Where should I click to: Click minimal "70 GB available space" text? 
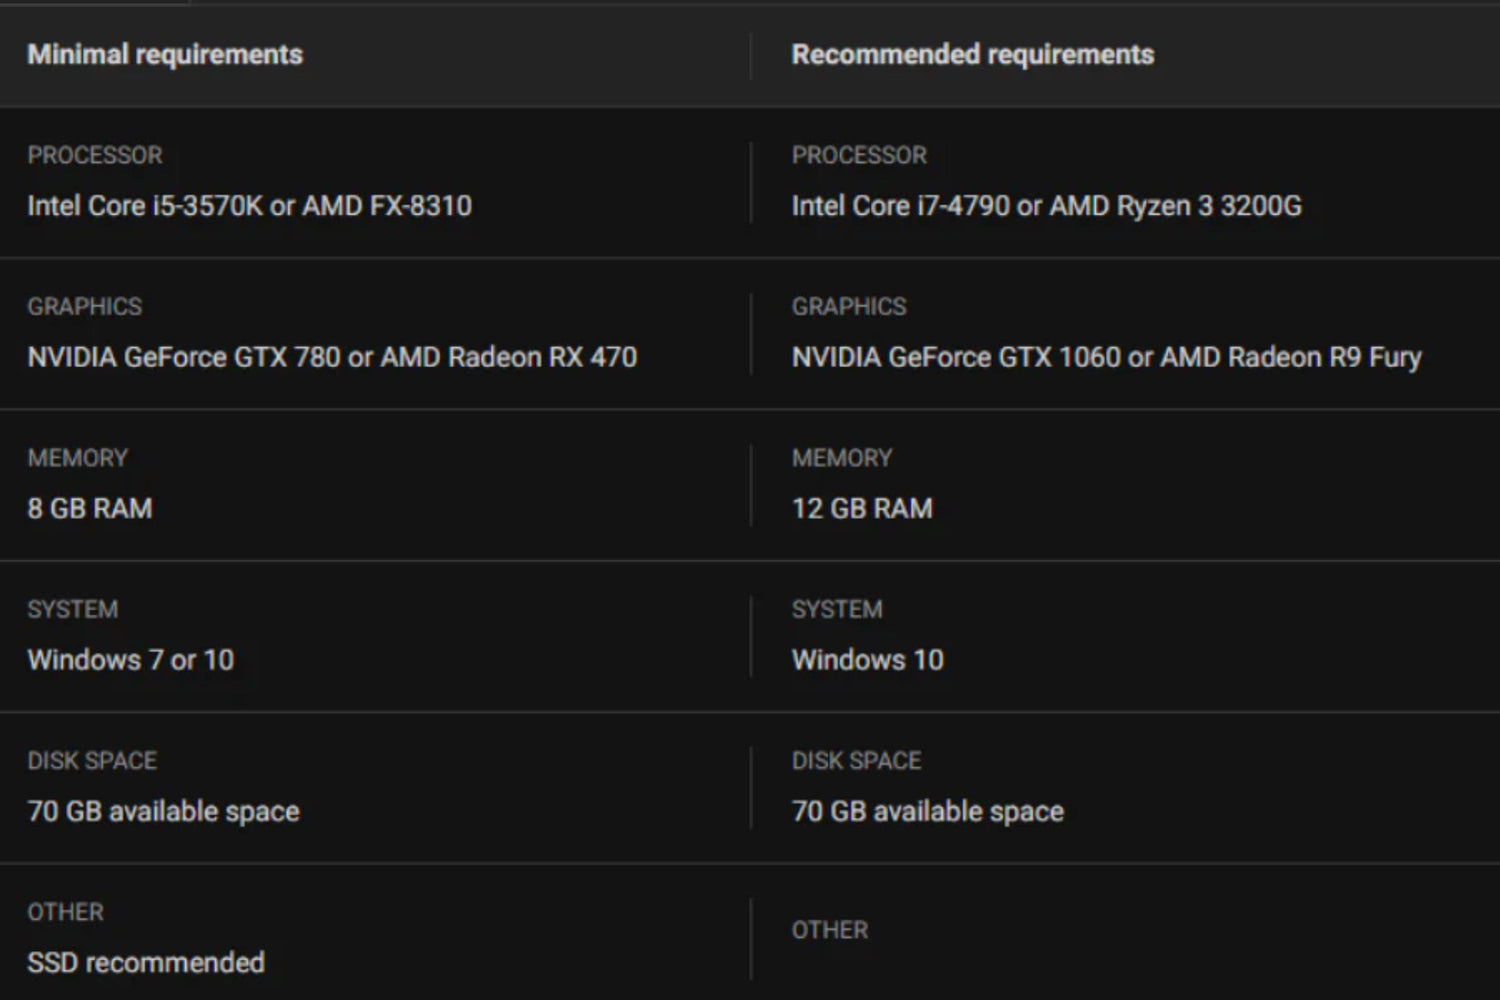click(x=163, y=811)
